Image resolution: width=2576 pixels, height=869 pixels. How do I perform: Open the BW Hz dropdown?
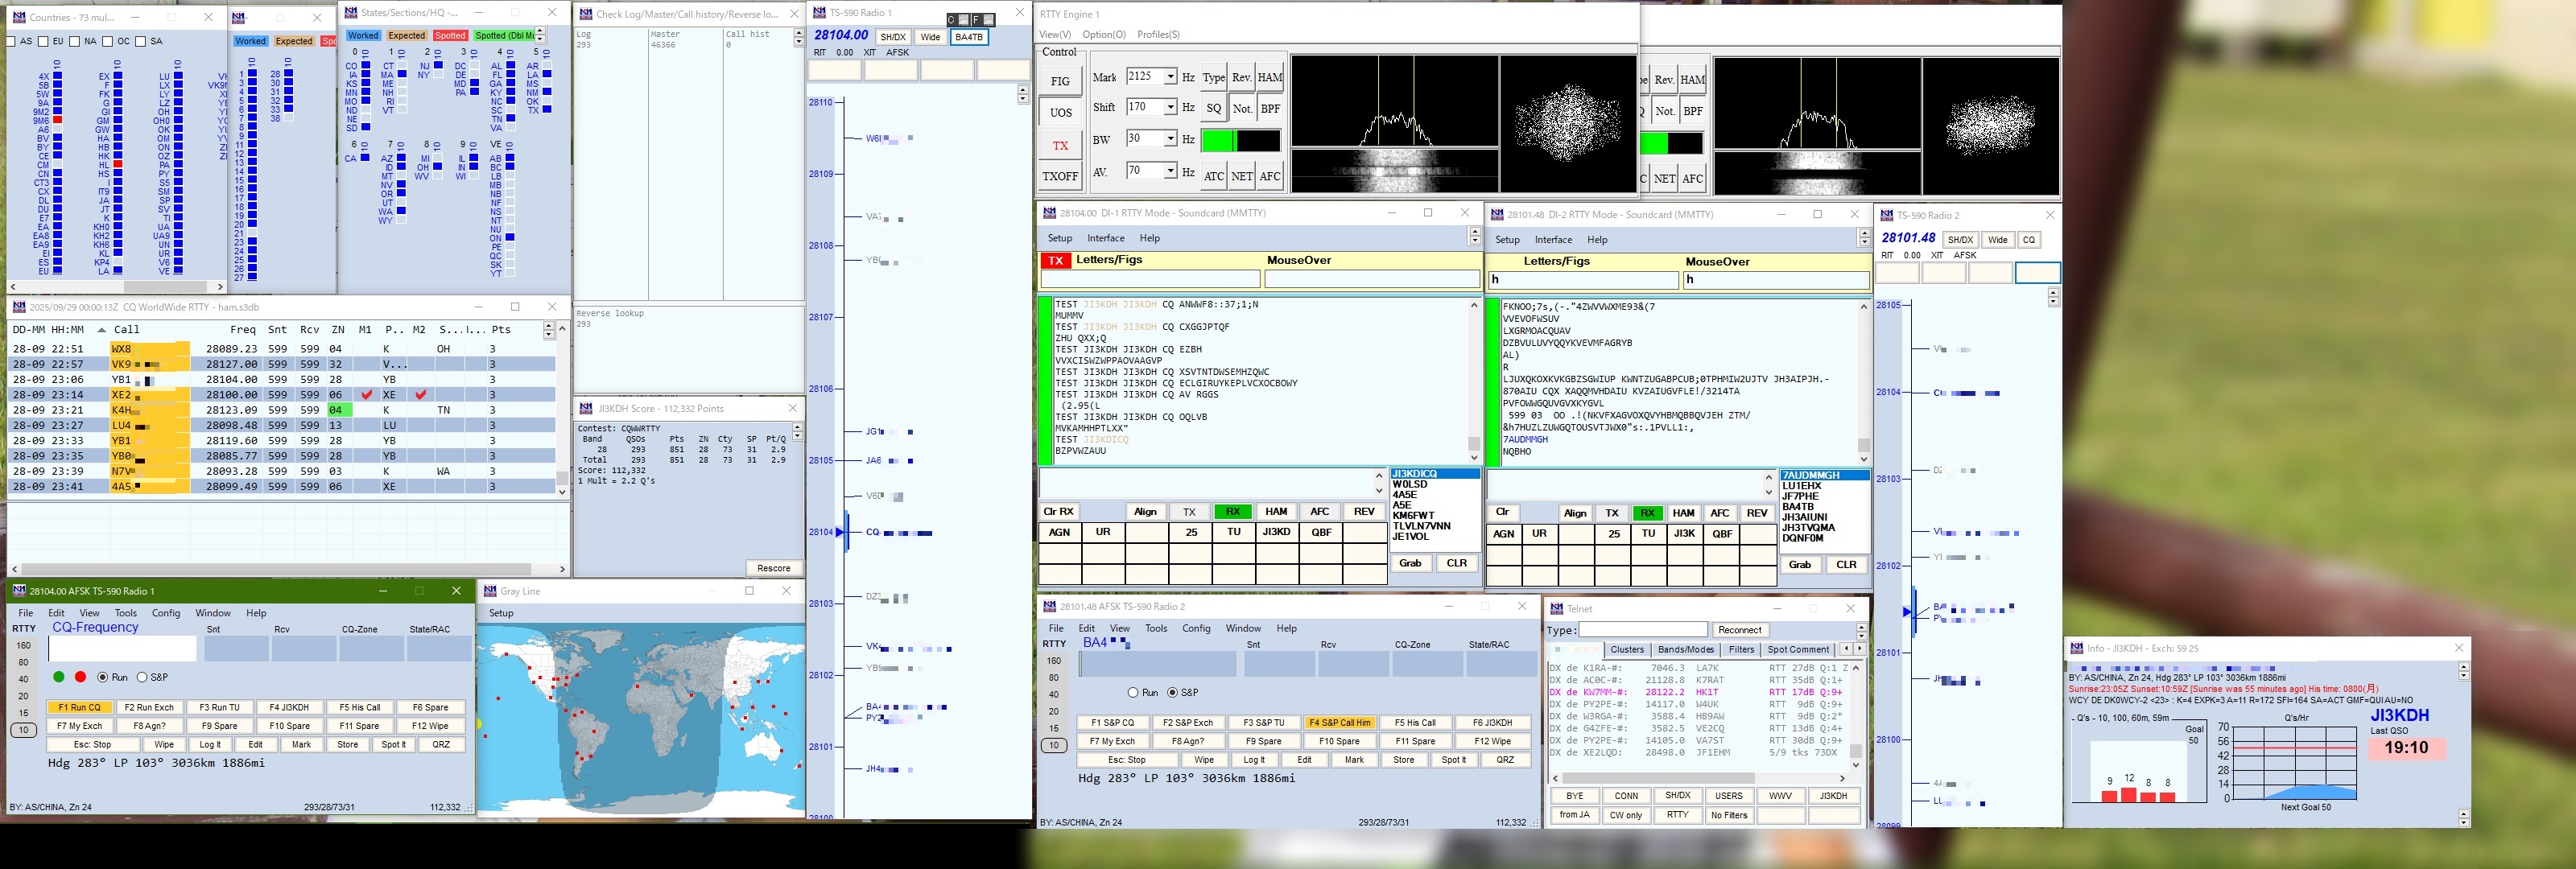pyautogui.click(x=1170, y=139)
